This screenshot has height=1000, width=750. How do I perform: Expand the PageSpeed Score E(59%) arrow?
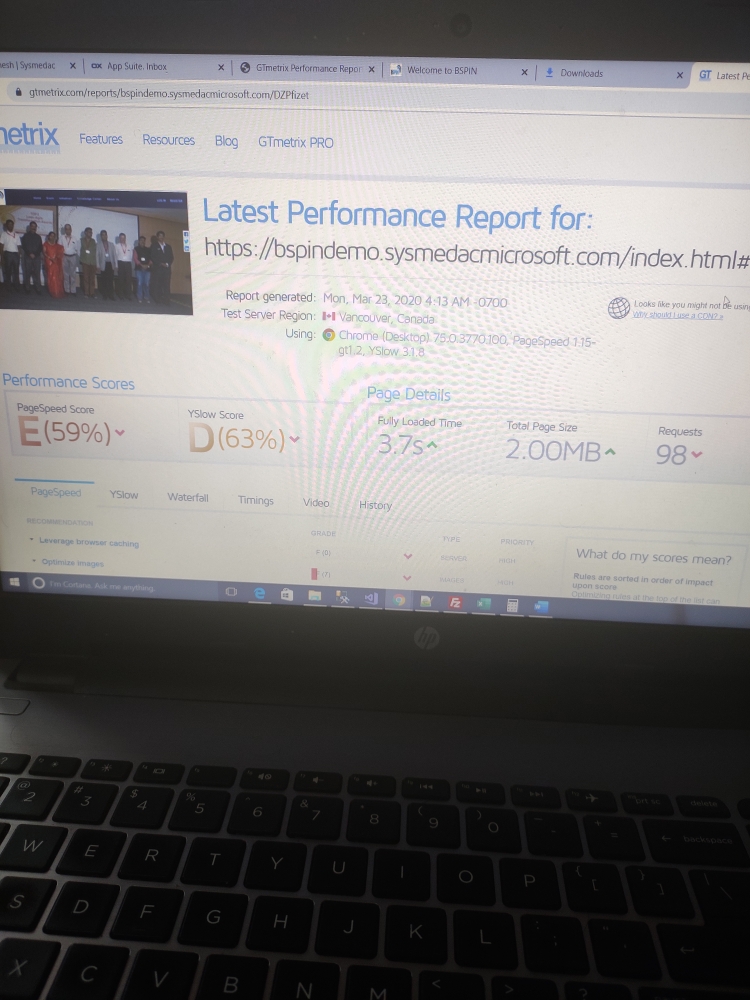(120, 433)
